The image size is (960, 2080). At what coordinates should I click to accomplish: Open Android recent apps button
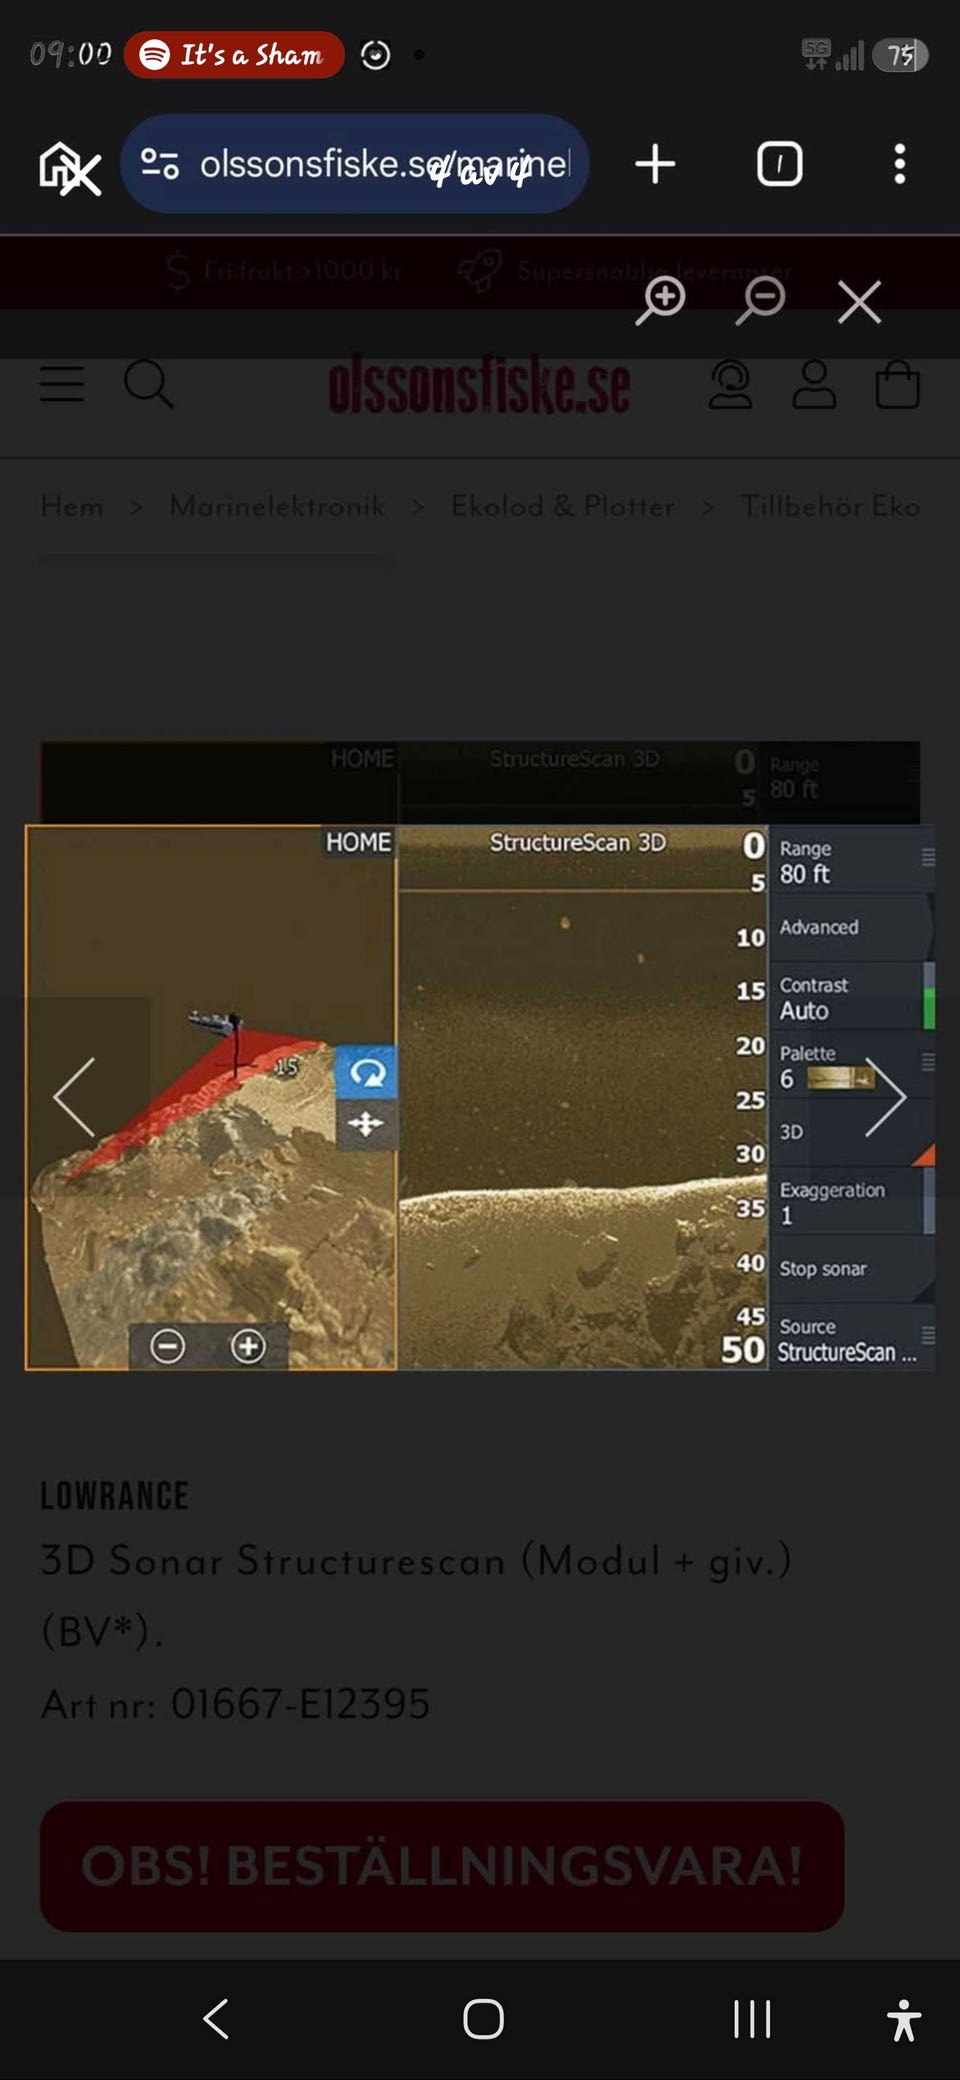[752, 2018]
